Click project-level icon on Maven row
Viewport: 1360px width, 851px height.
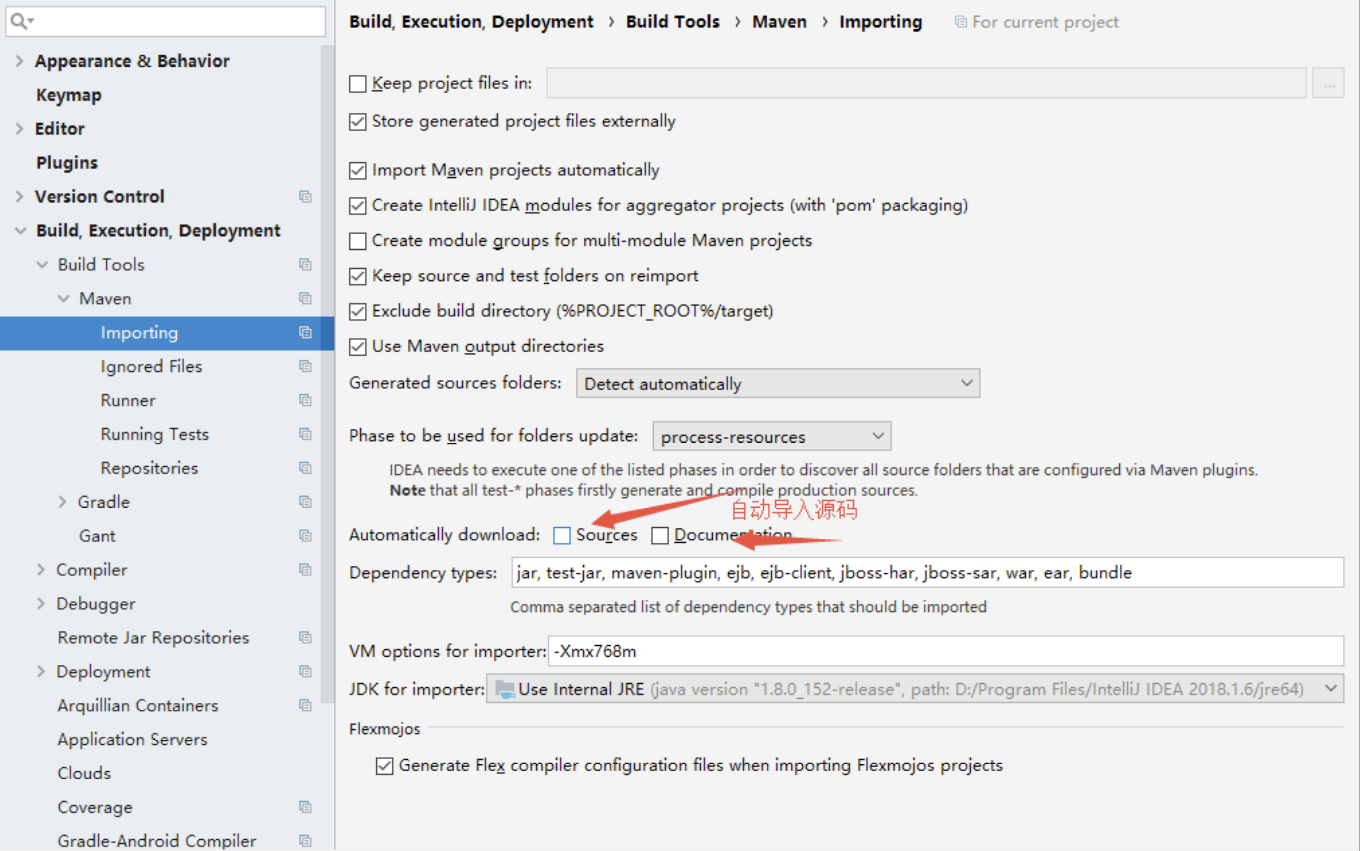[305, 299]
